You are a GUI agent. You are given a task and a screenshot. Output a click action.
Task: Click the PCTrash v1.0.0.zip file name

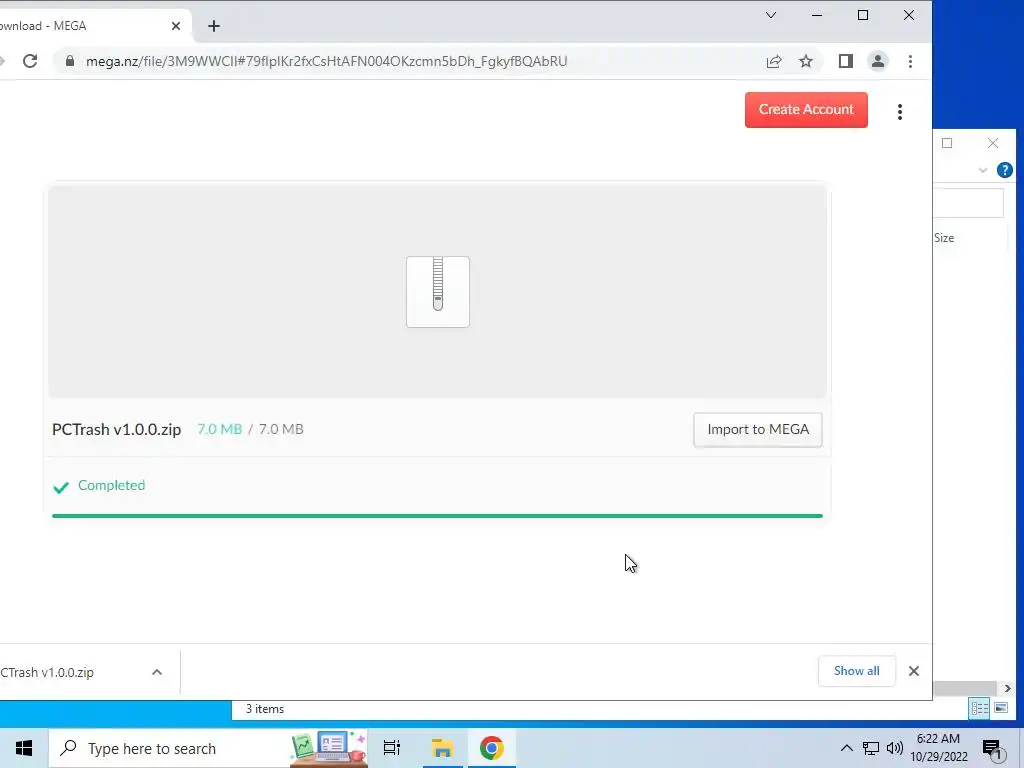(x=116, y=430)
